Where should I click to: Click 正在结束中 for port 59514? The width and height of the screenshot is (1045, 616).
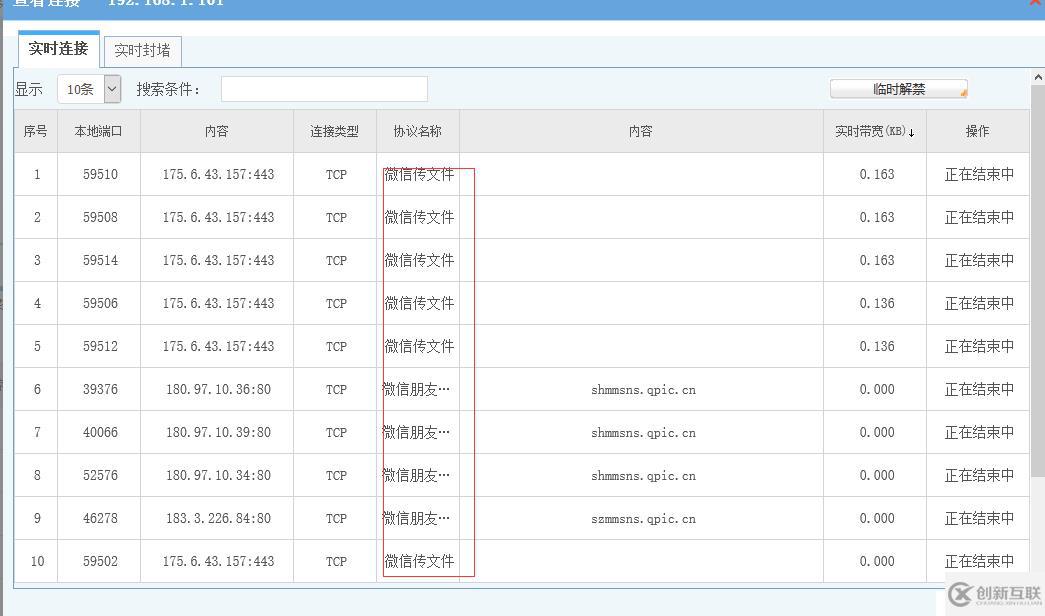[x=979, y=261]
